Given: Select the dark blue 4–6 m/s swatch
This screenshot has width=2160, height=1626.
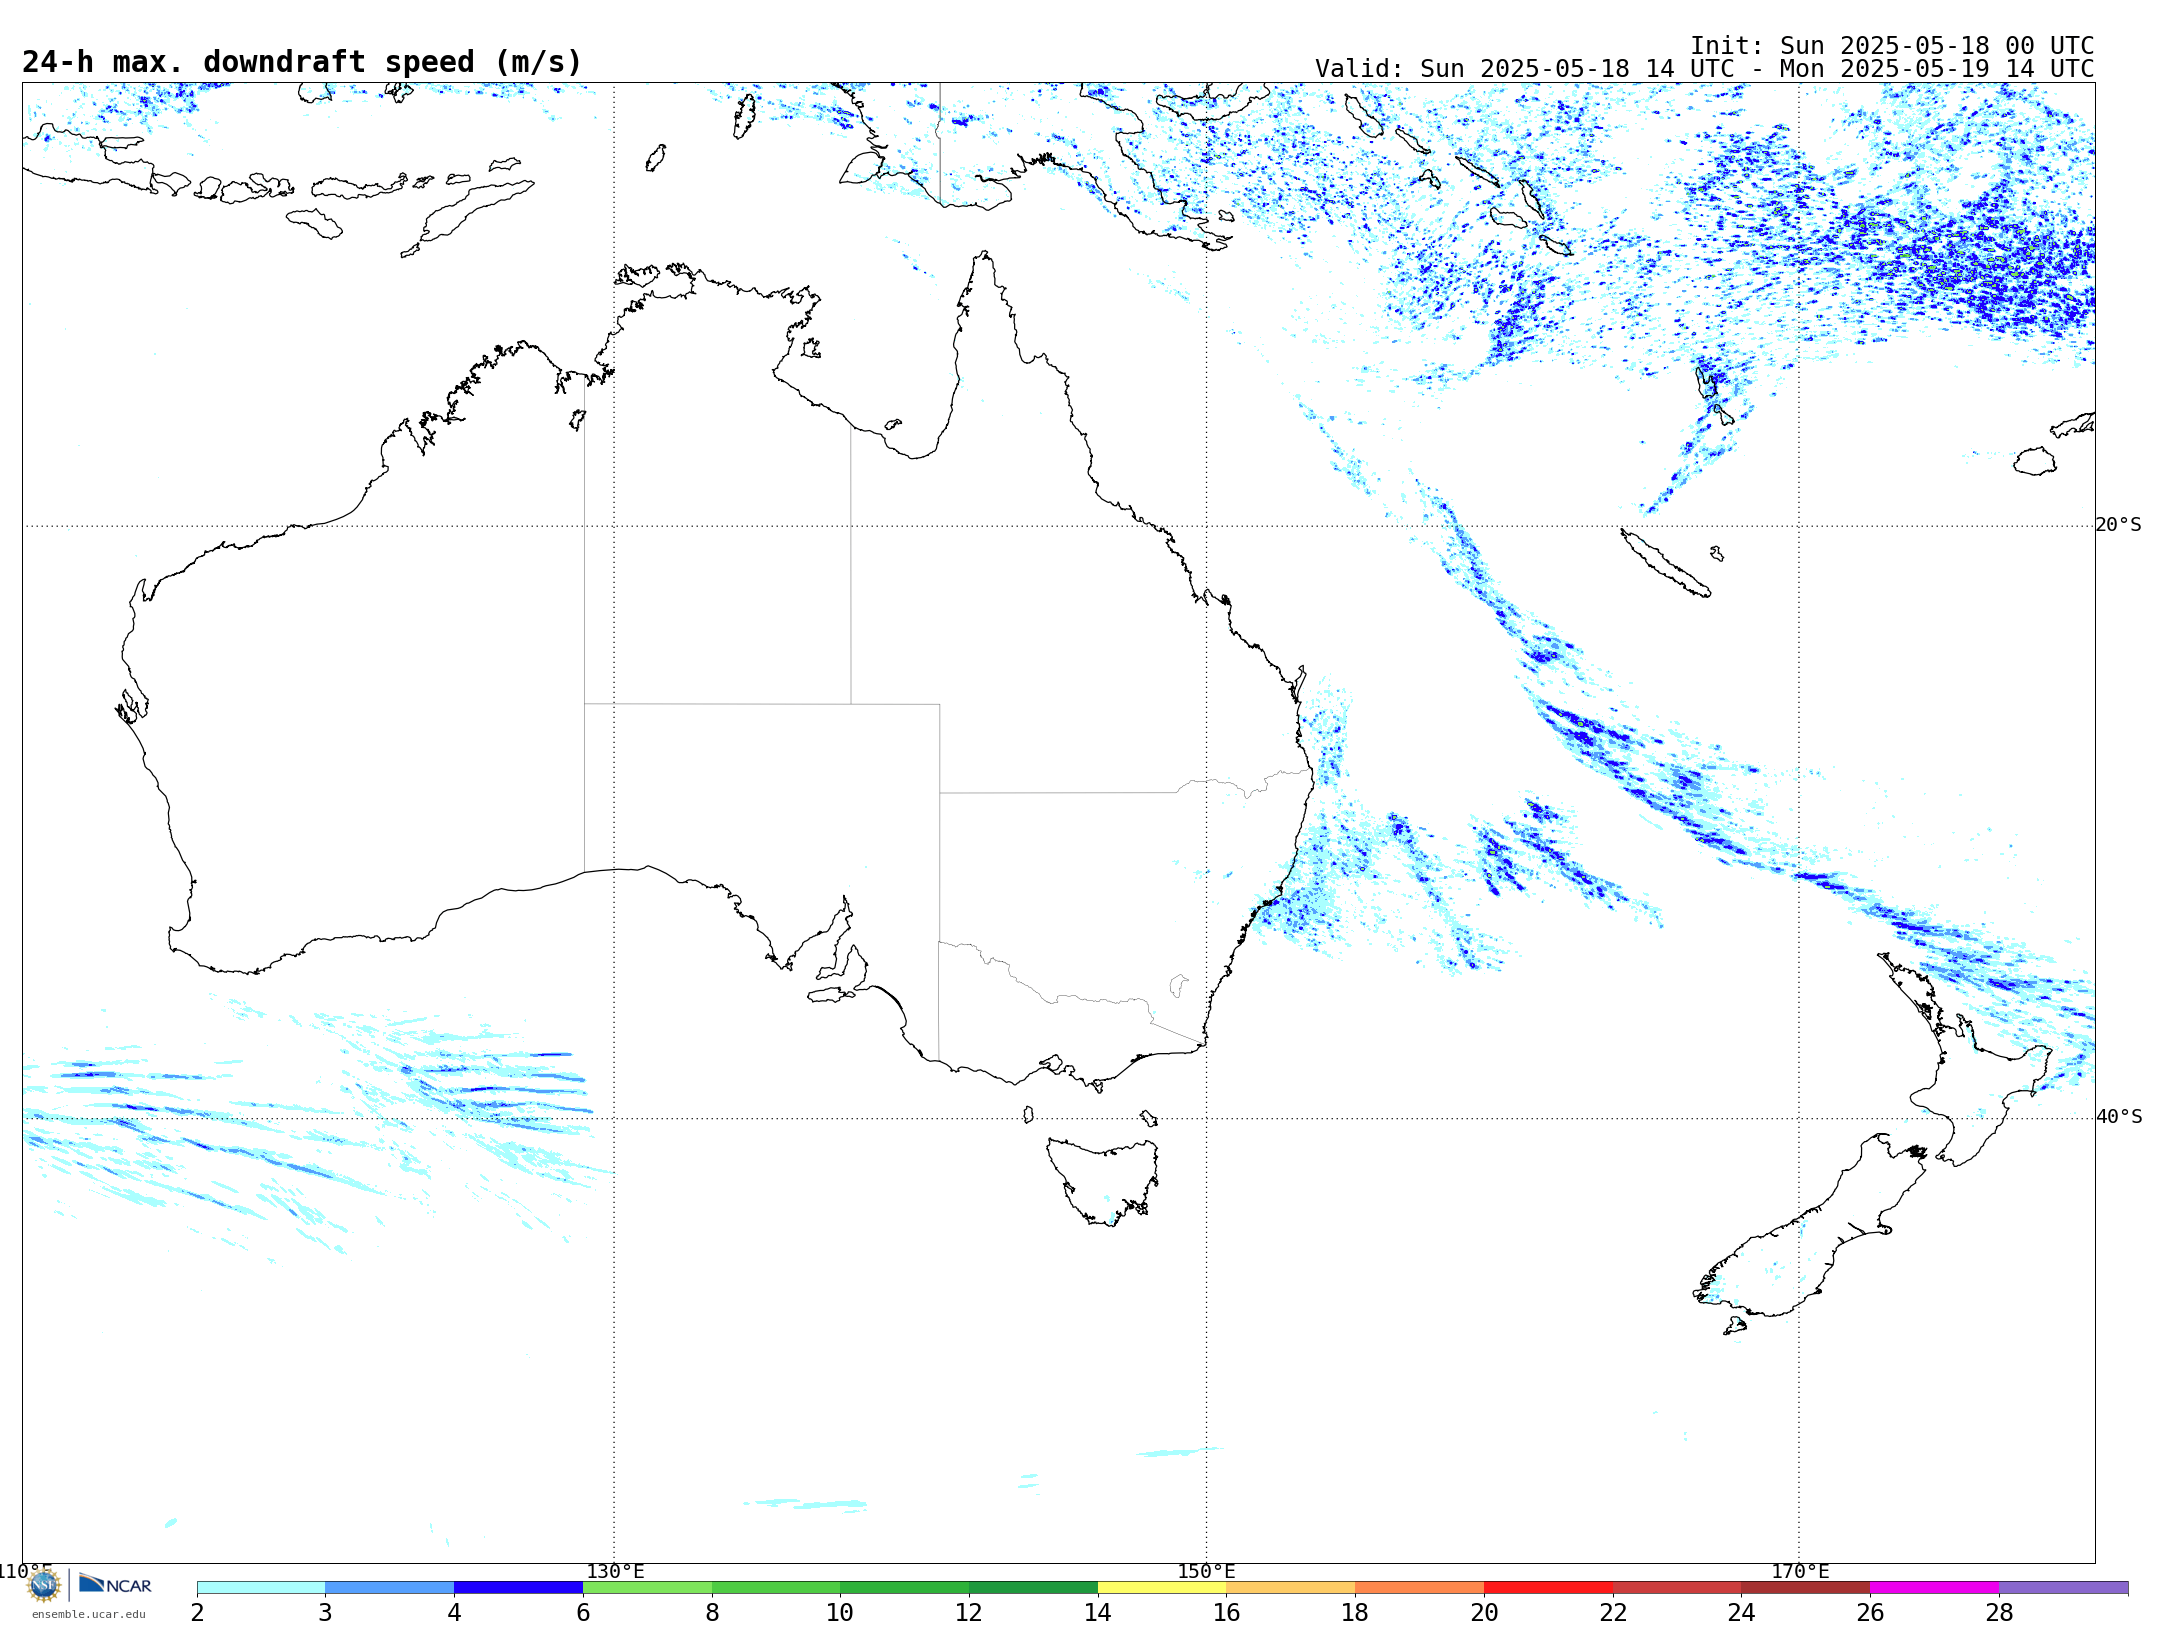Looking at the screenshot, I should point(518,1588).
